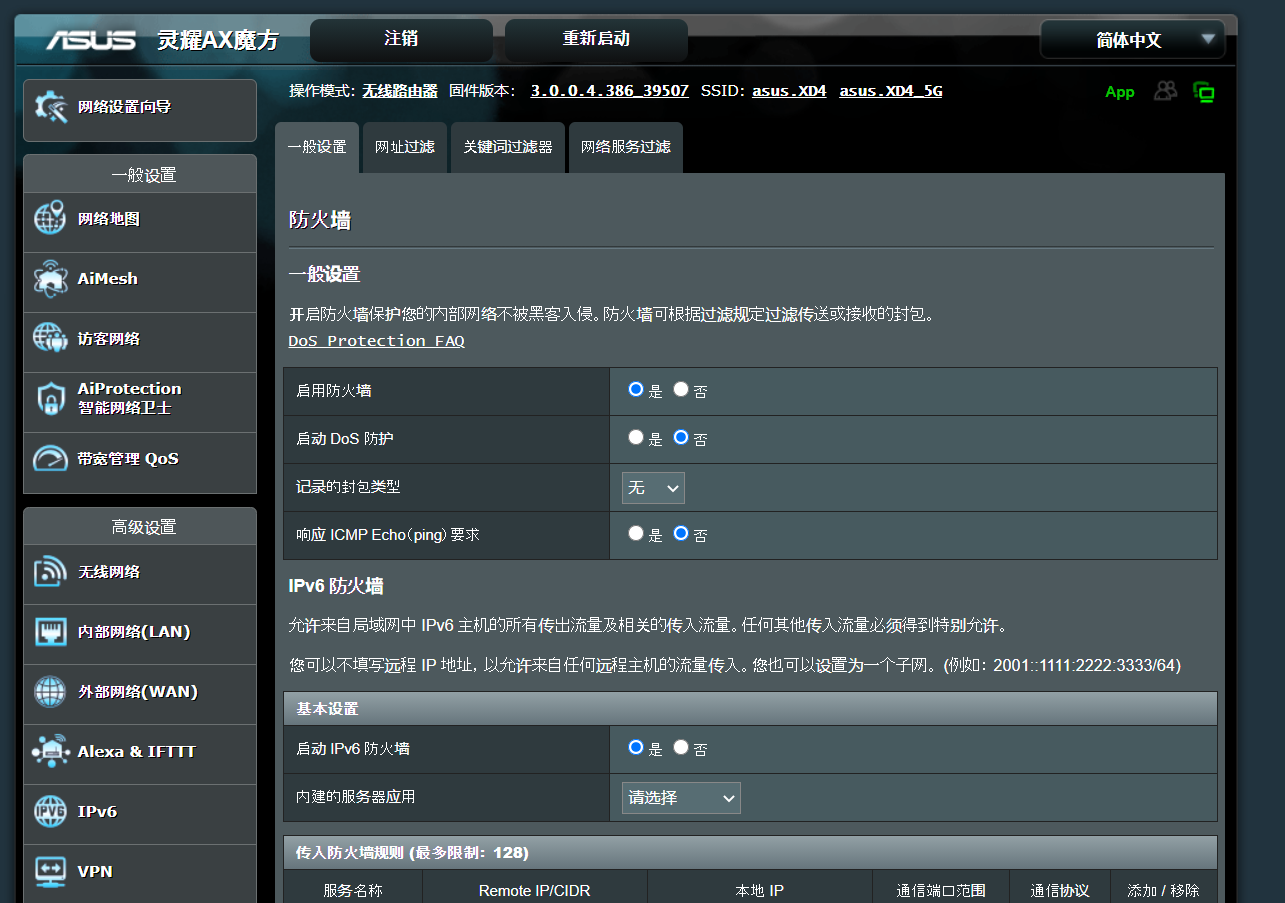Click the asus.XD4_5G SSID link
1285x903 pixels.
click(890, 91)
